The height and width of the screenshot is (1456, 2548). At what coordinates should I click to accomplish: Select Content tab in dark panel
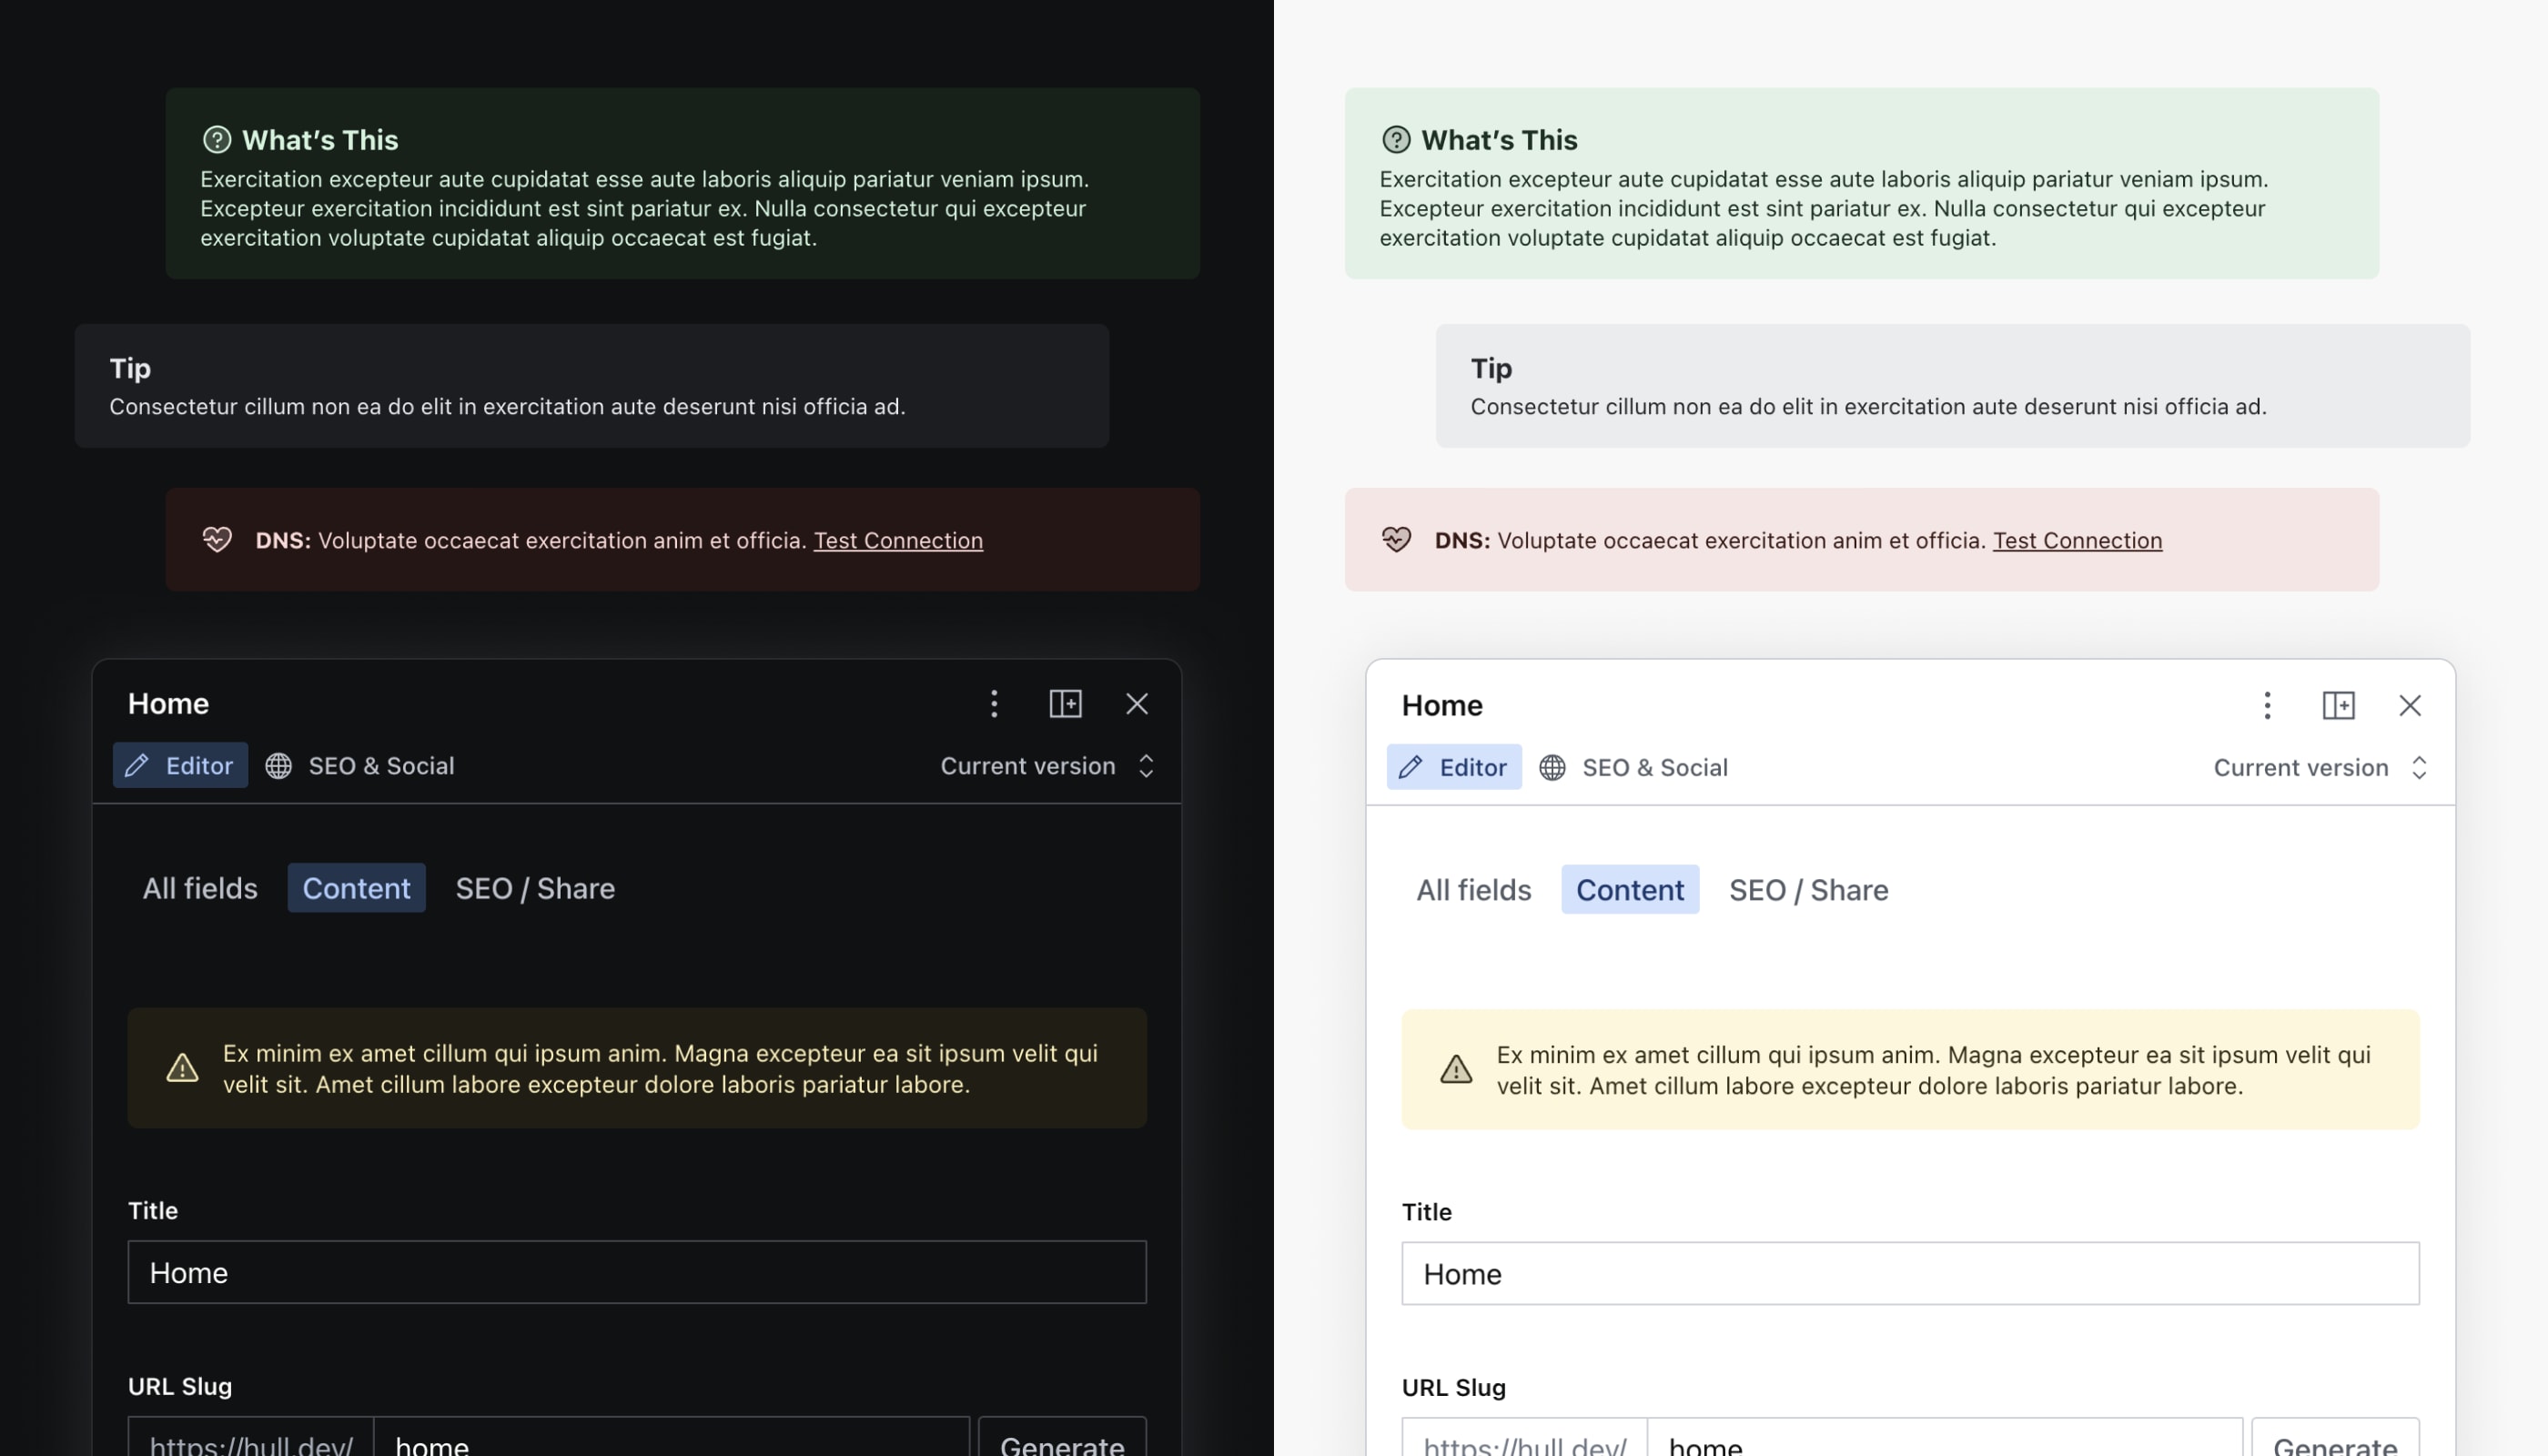click(x=357, y=888)
